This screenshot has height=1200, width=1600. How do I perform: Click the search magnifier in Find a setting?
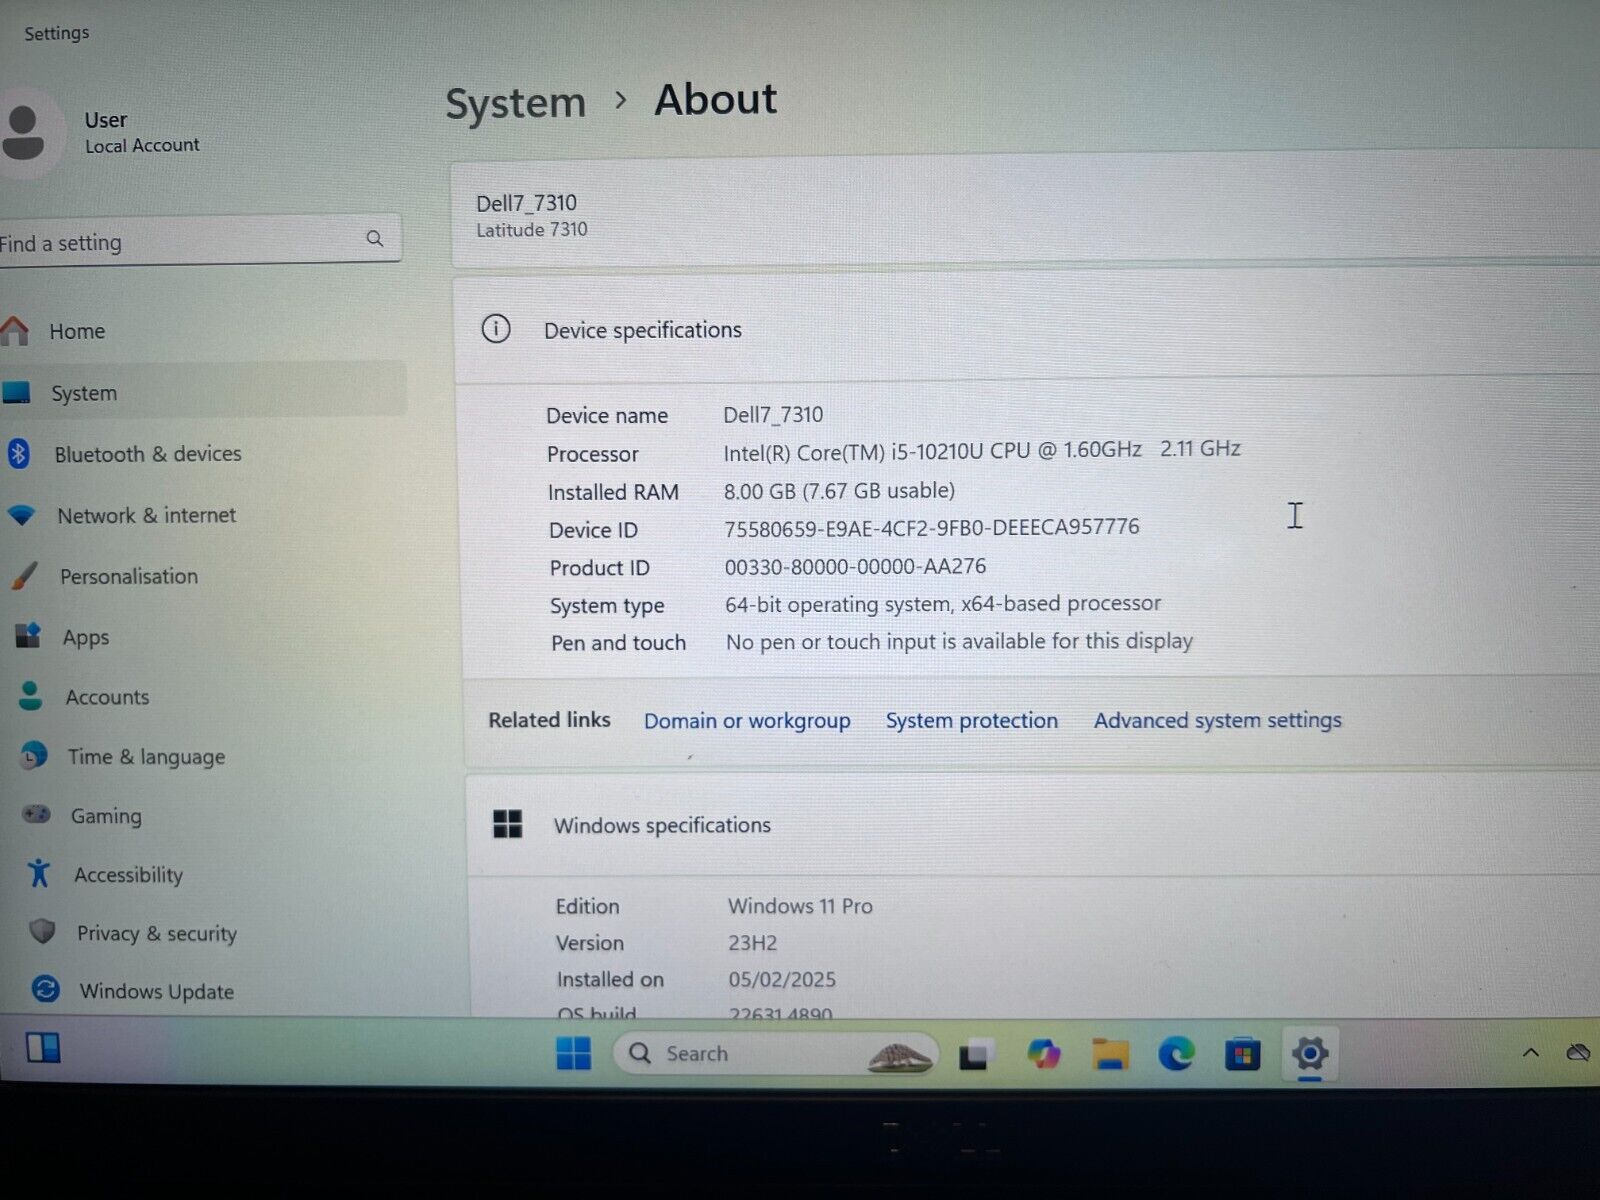(375, 238)
